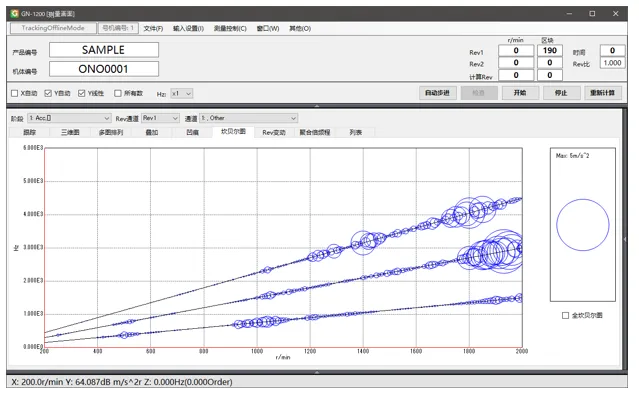Open the 文件(F) menu

tap(153, 28)
